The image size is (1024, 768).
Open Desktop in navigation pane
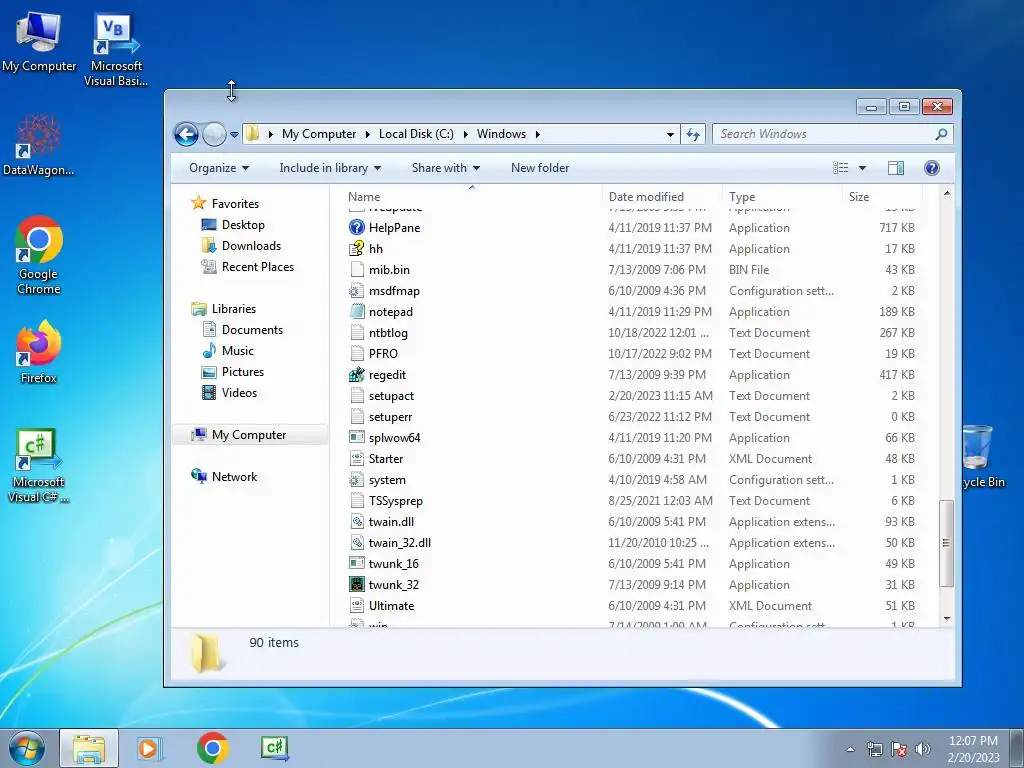coord(243,225)
